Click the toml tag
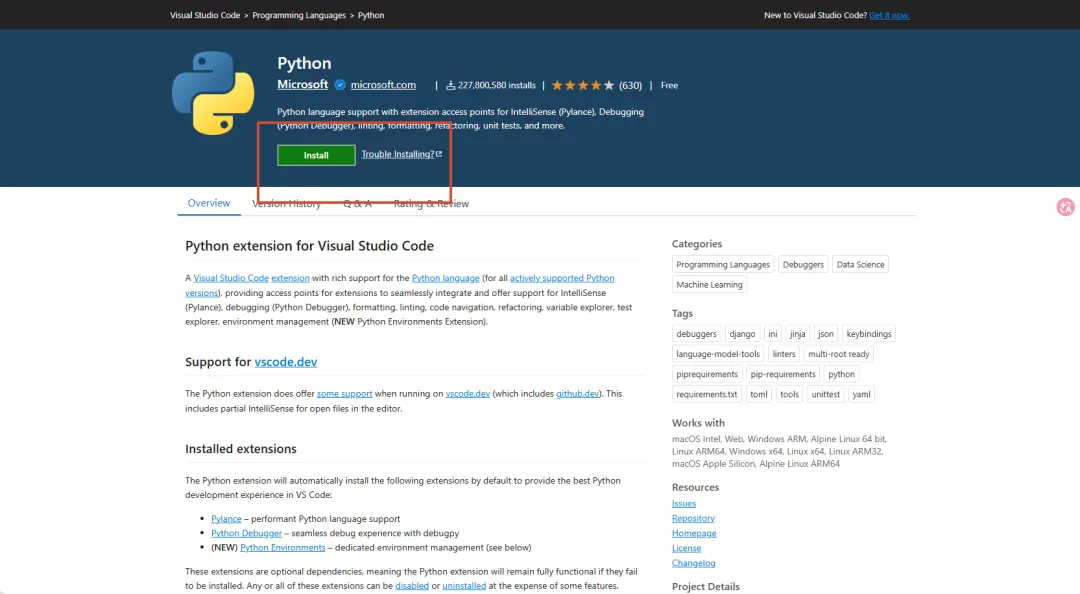Viewport: 1080px width, 594px height. click(759, 394)
